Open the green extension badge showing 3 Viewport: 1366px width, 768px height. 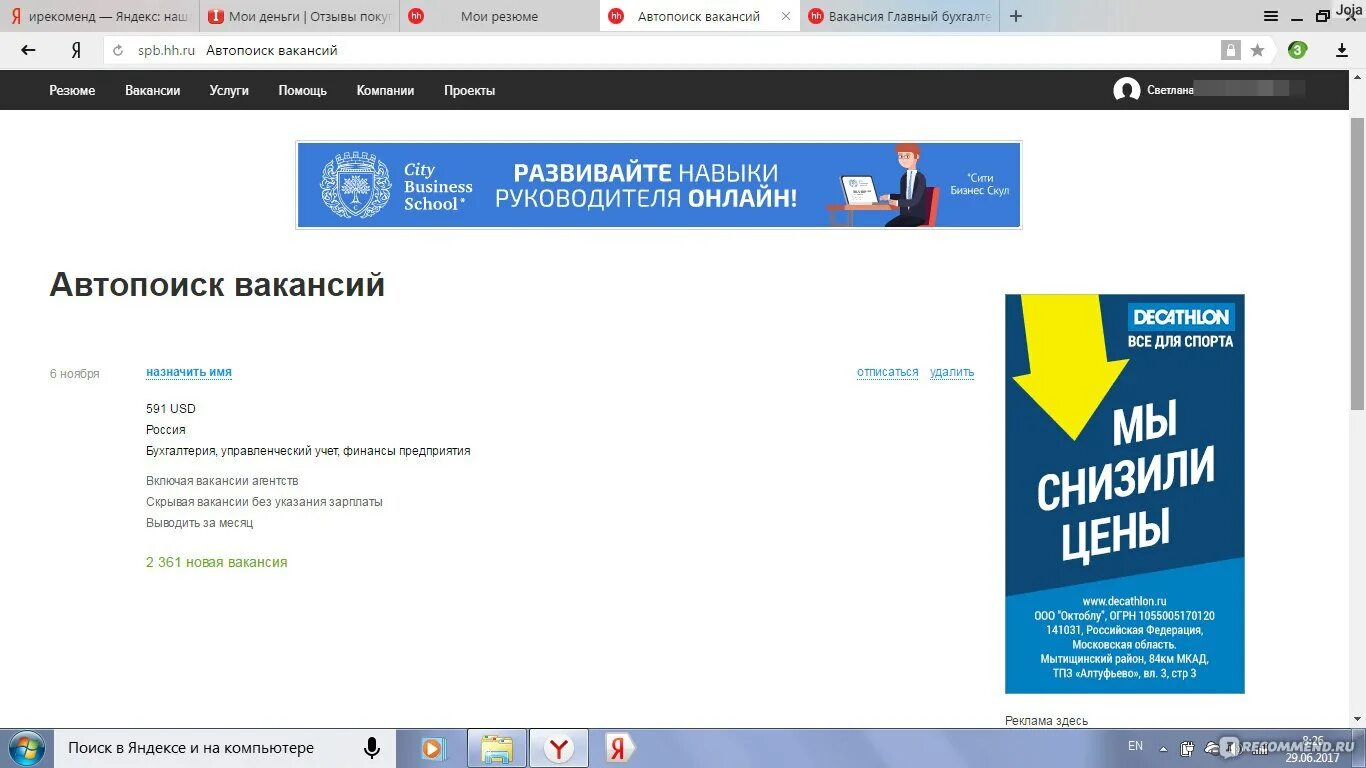[1297, 50]
